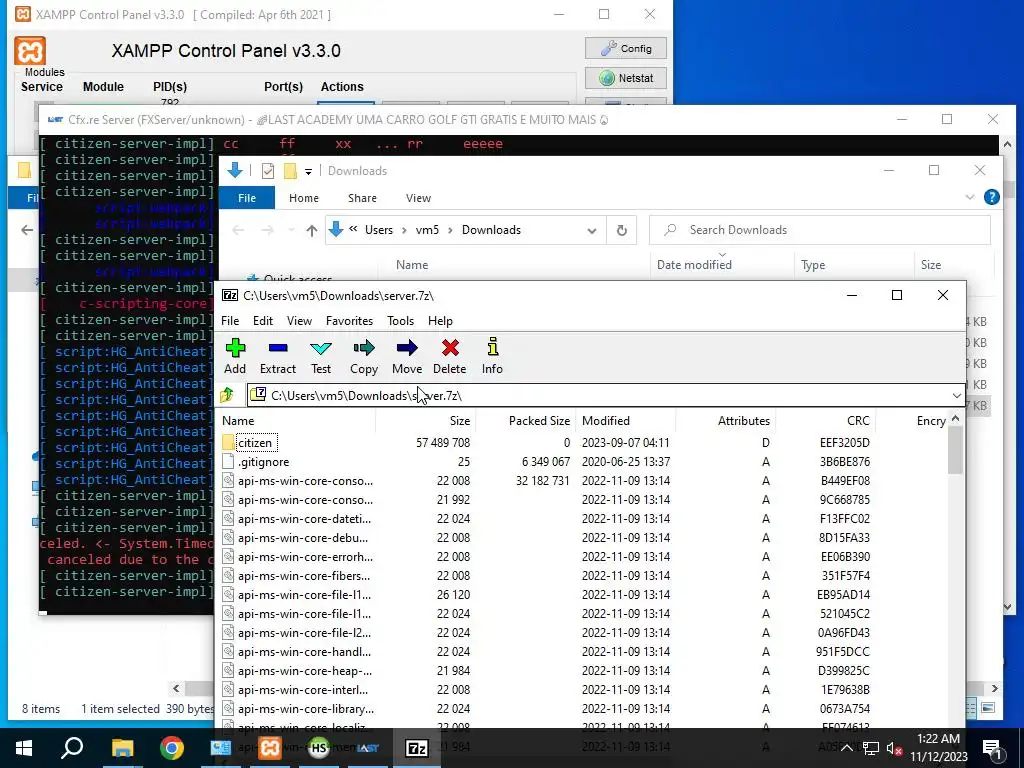Run Test on the archive in 7-Zip

[321, 357]
